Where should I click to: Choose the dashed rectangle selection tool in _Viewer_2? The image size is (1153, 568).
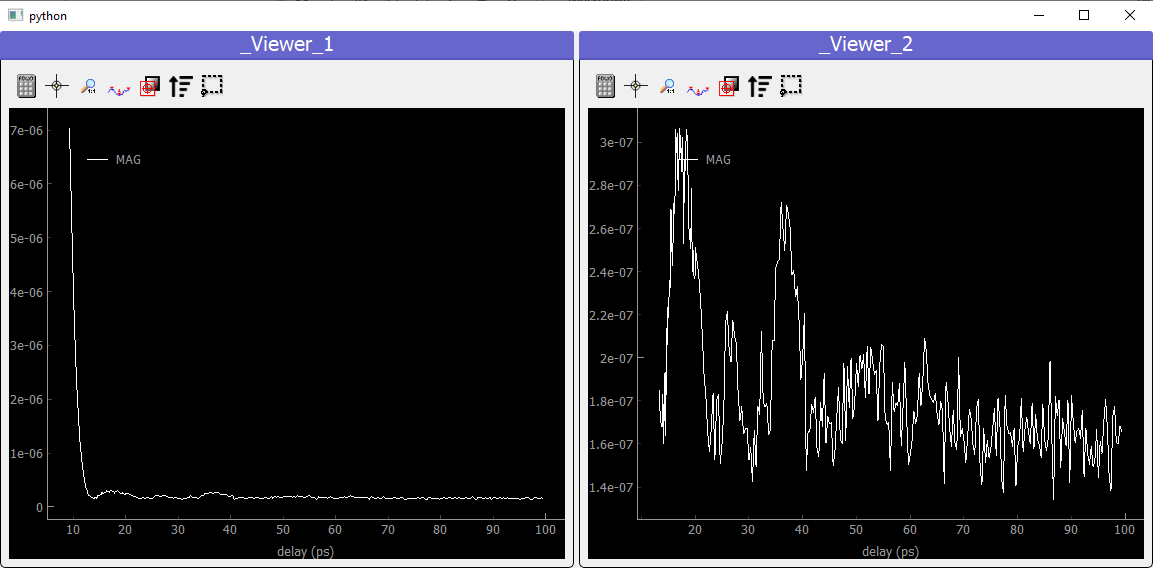pos(790,85)
